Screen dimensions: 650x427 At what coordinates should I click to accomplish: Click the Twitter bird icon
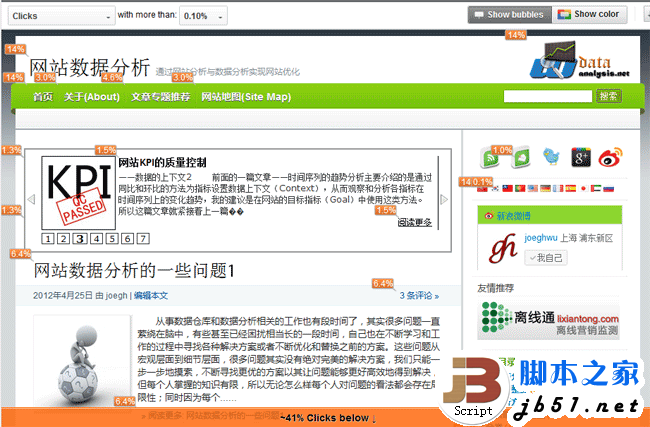click(x=552, y=157)
